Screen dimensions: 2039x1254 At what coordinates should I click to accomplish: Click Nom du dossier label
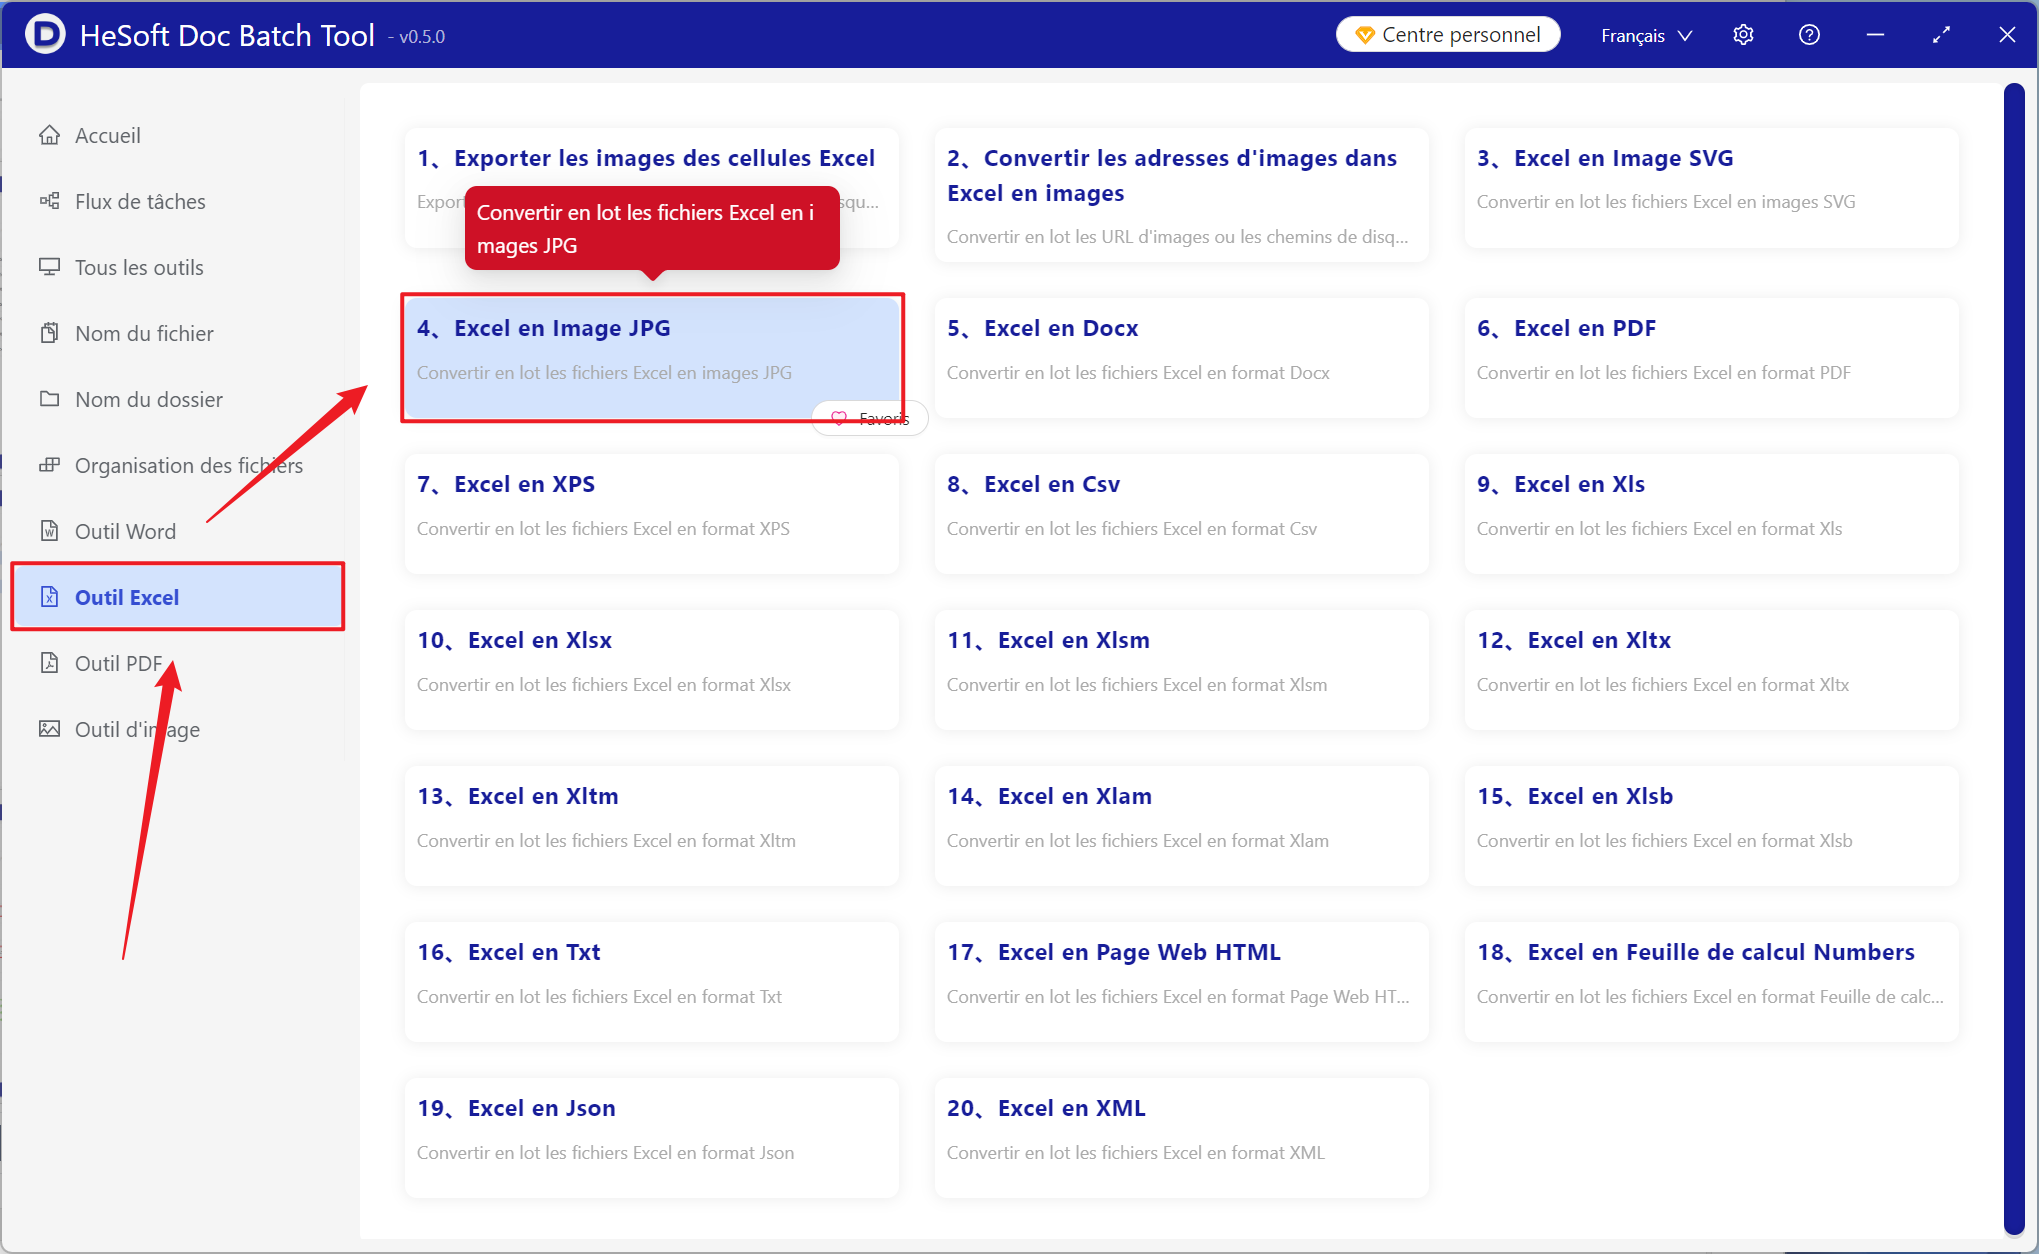(149, 399)
